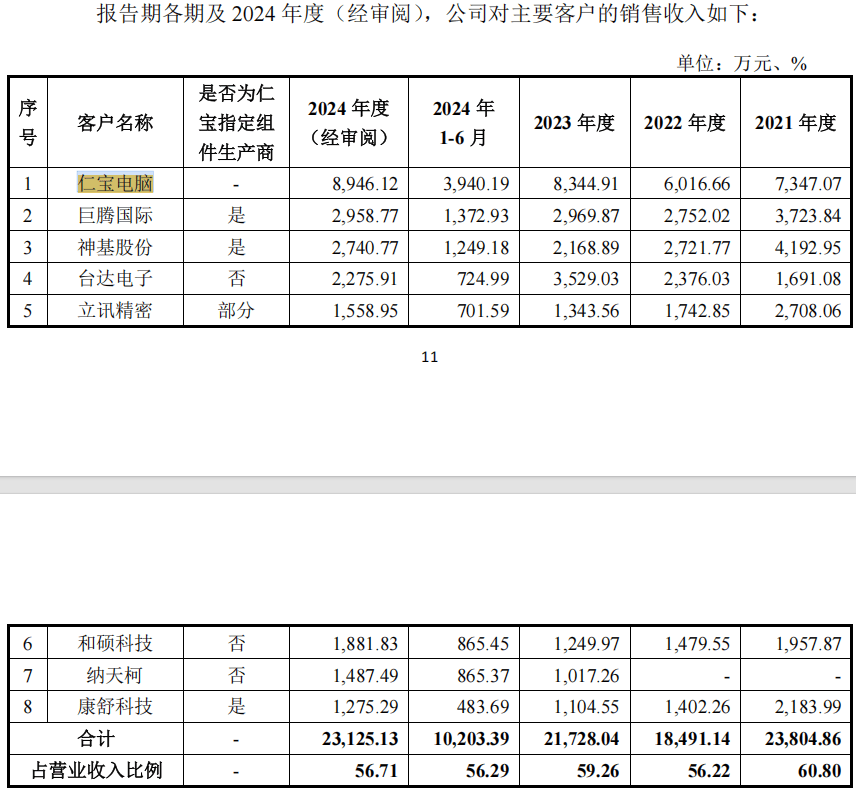Click 部分 in the 立讯精密 row
The width and height of the screenshot is (856, 795).
click(236, 310)
